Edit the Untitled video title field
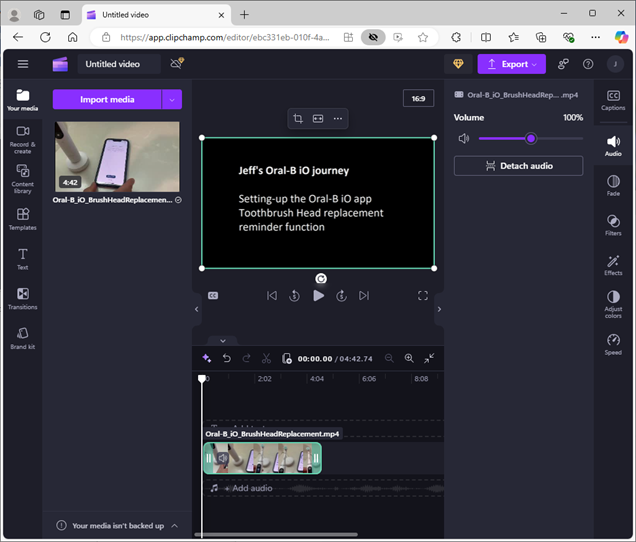 coord(119,64)
